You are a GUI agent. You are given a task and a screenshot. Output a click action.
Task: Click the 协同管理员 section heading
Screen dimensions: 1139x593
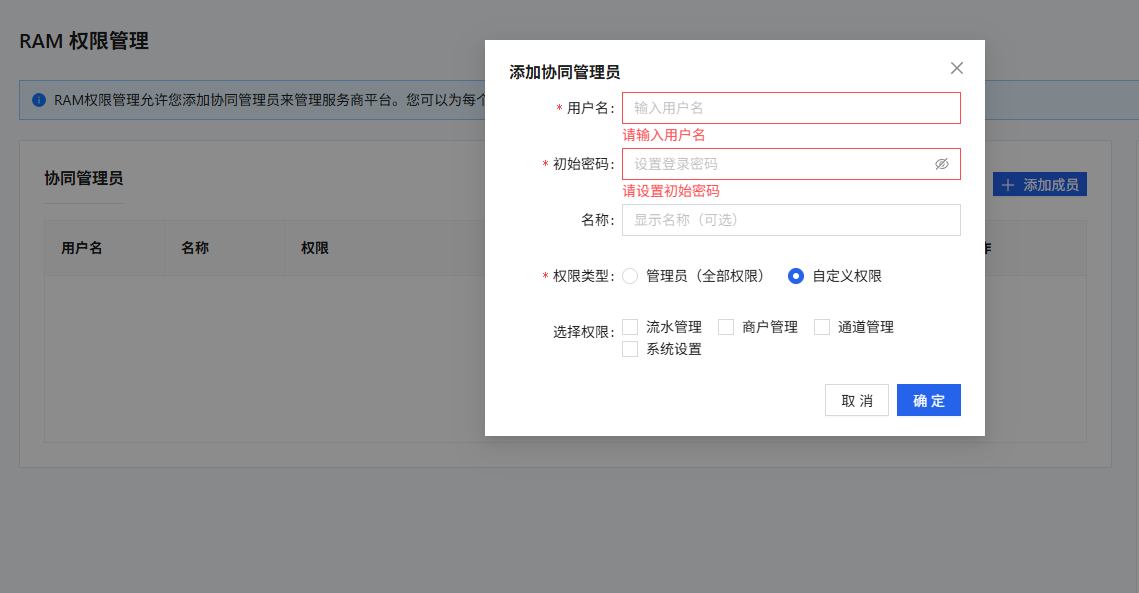coord(84,177)
